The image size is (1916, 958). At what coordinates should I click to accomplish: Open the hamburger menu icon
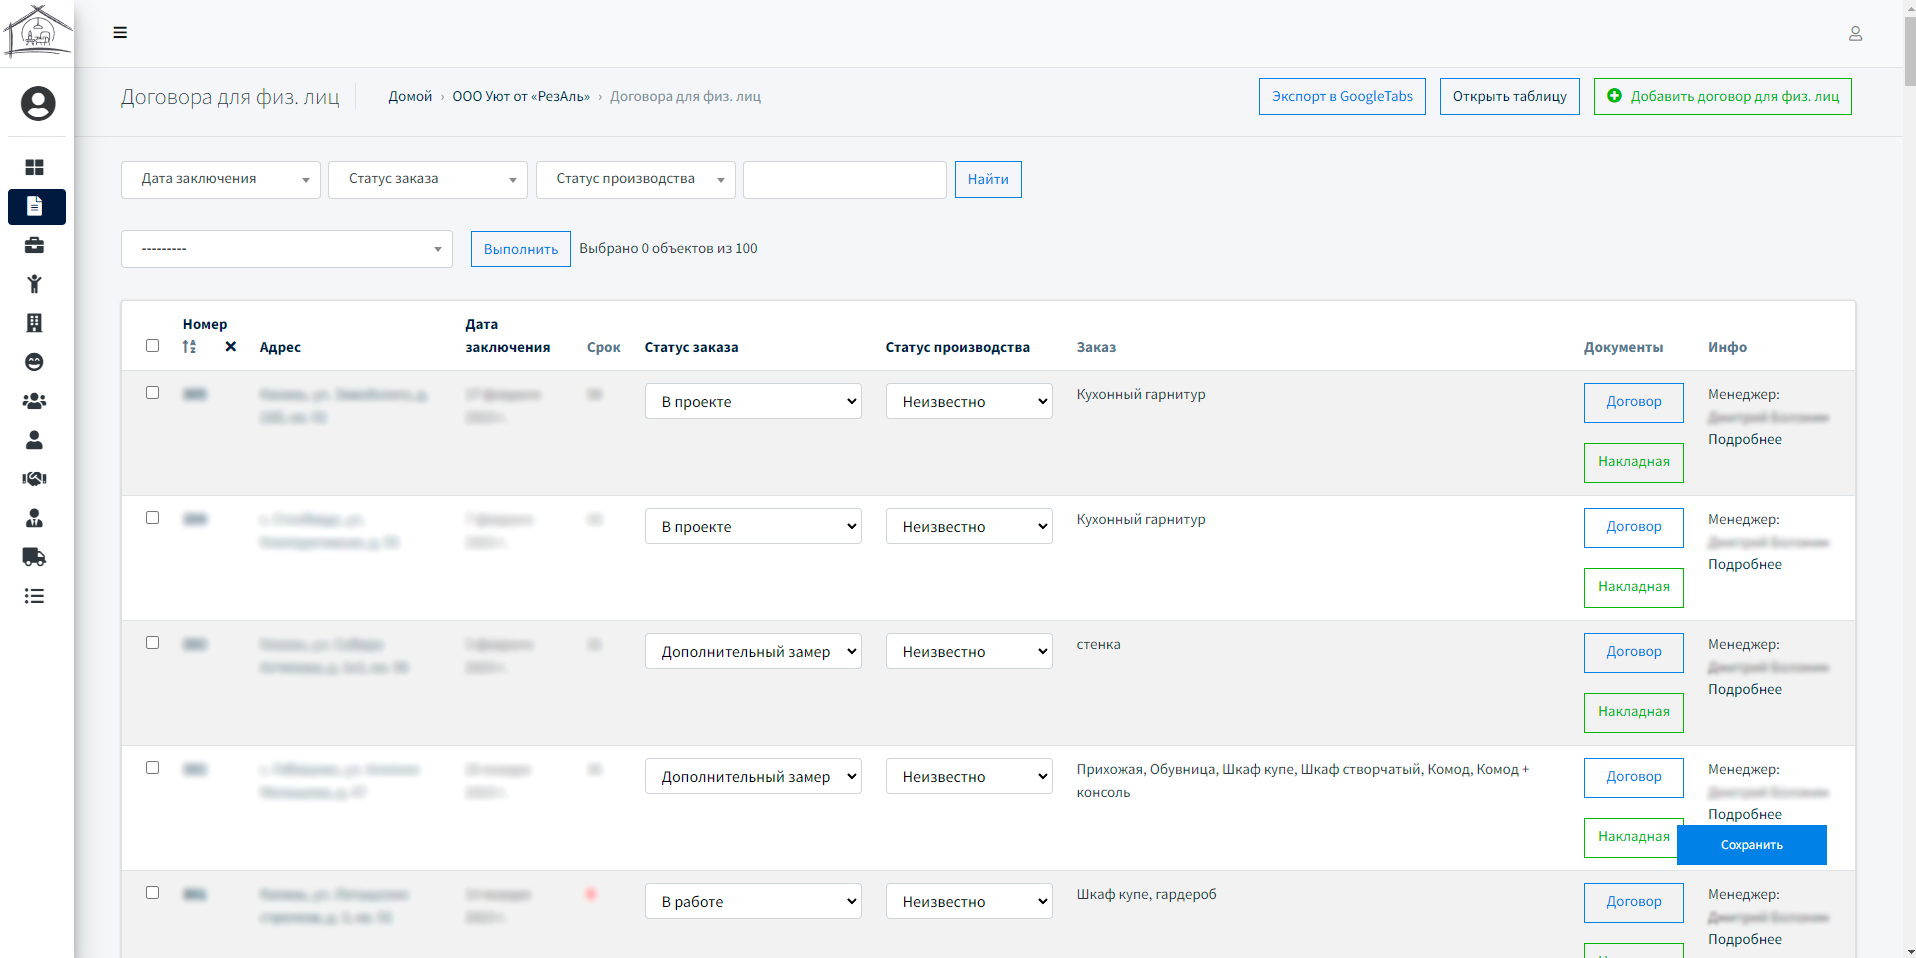coord(120,33)
